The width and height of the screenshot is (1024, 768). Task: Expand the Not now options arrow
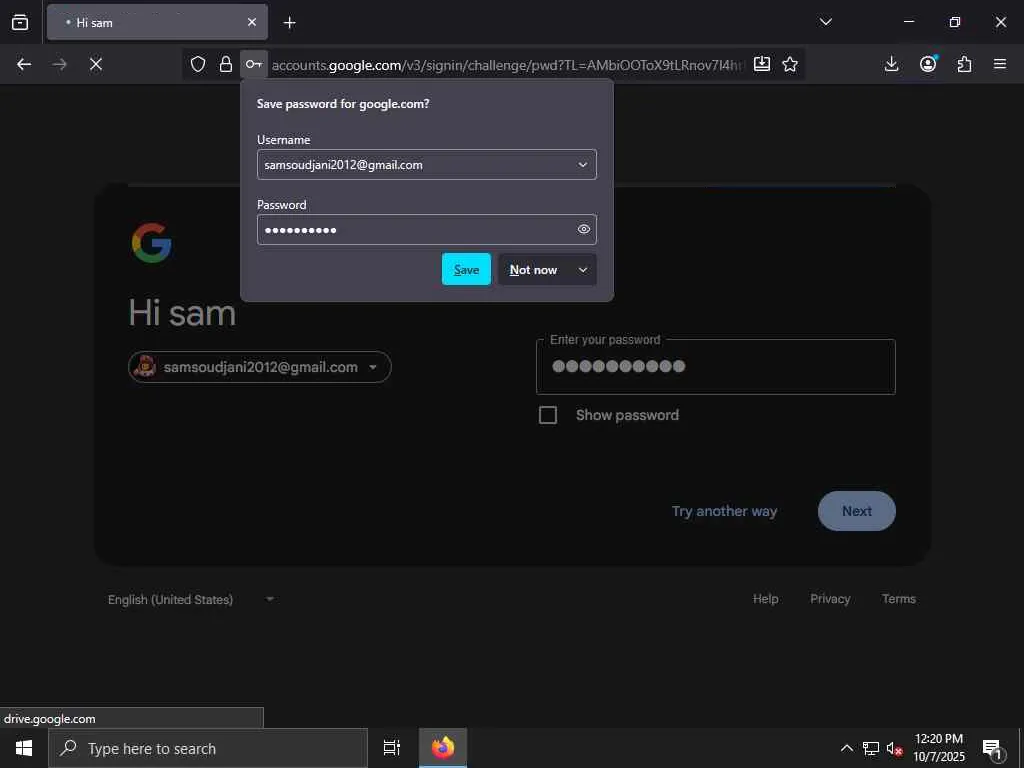click(x=583, y=270)
